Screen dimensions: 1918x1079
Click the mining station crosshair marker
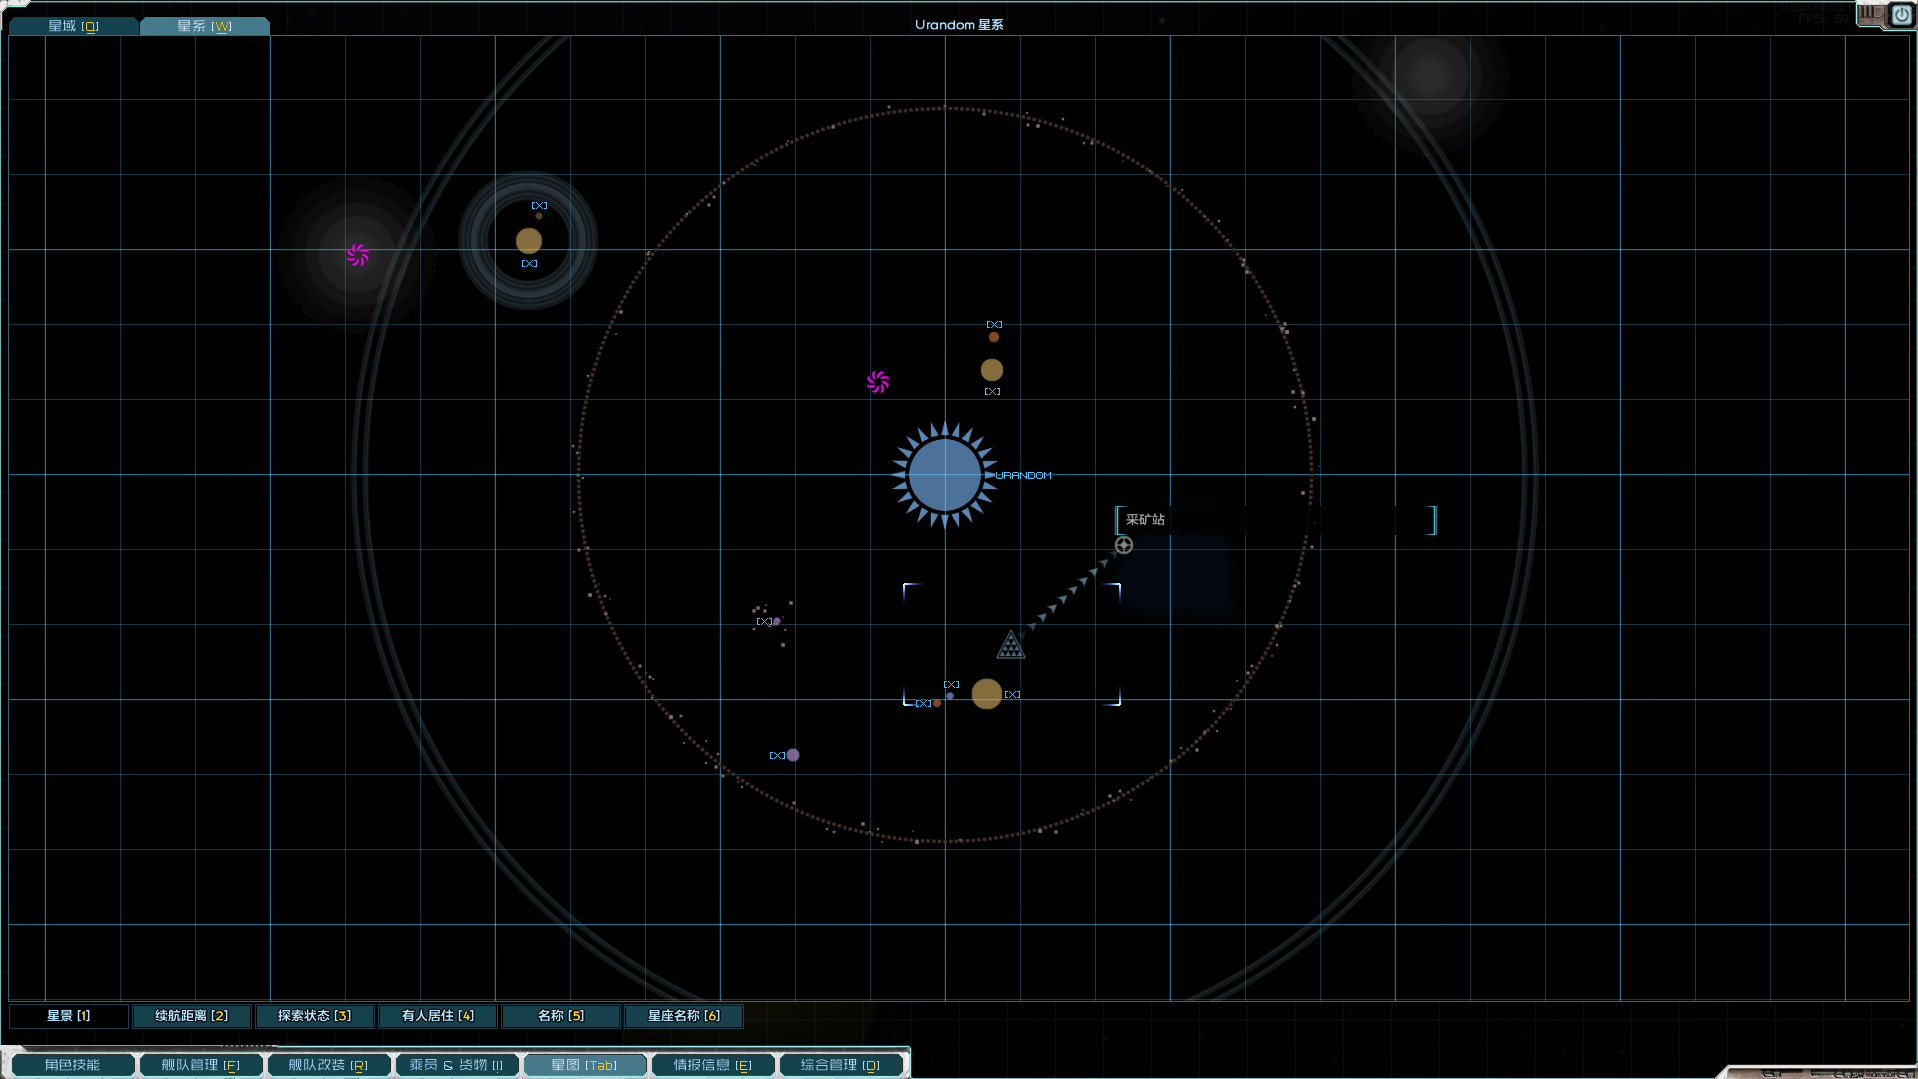point(1124,545)
